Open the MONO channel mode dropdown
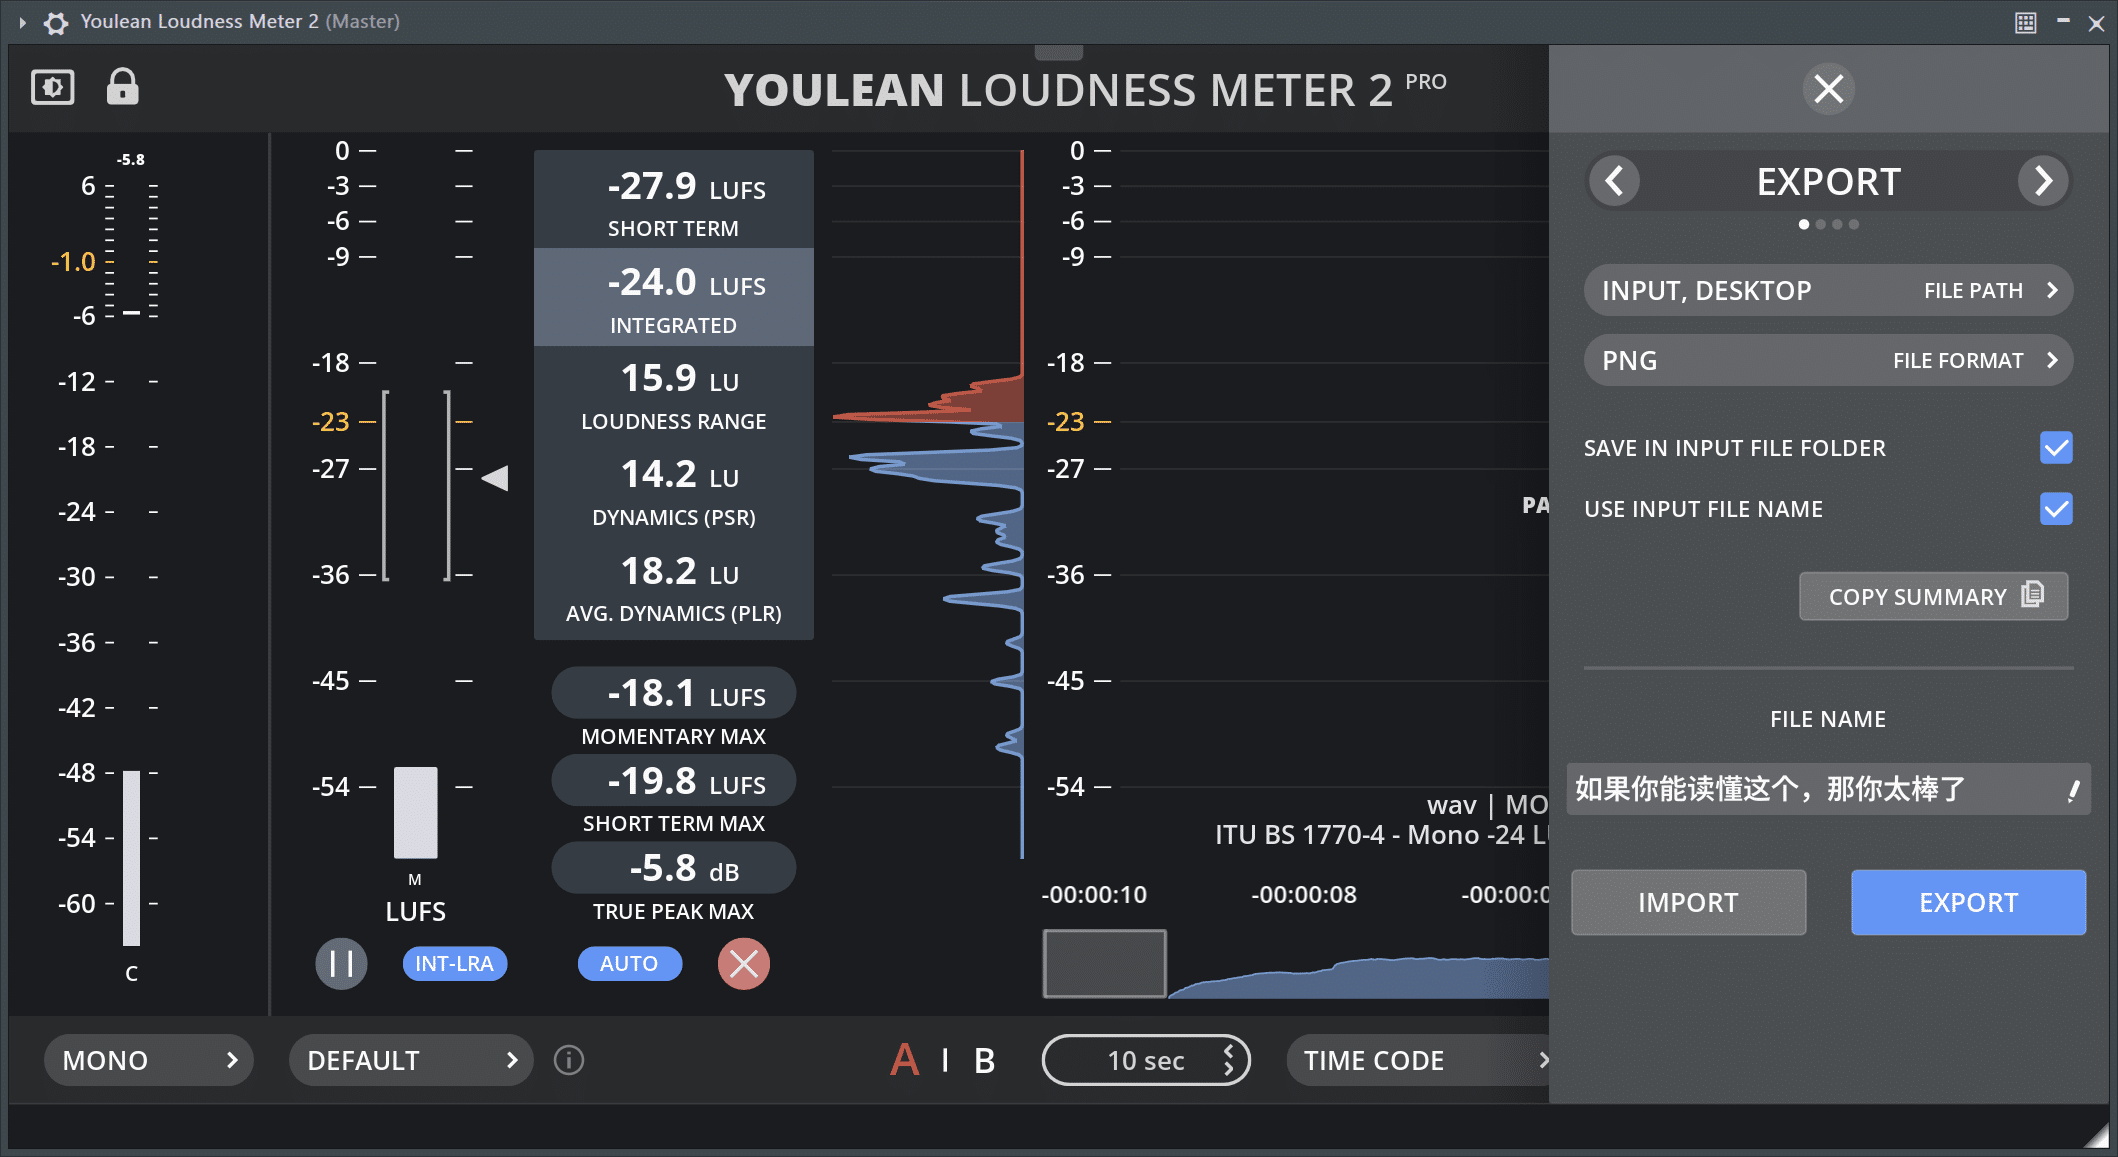This screenshot has width=2118, height=1157. 148,1060
